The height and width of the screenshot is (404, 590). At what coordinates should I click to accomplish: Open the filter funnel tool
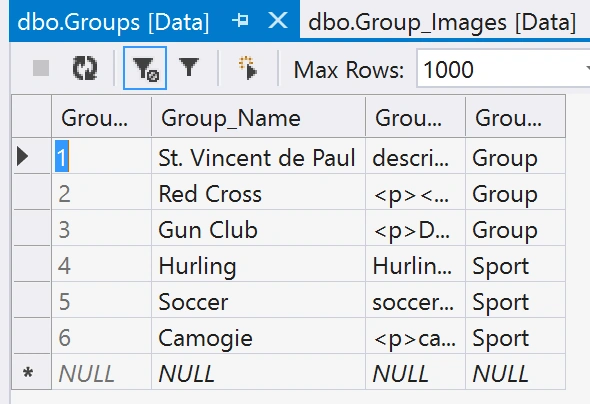(x=189, y=68)
